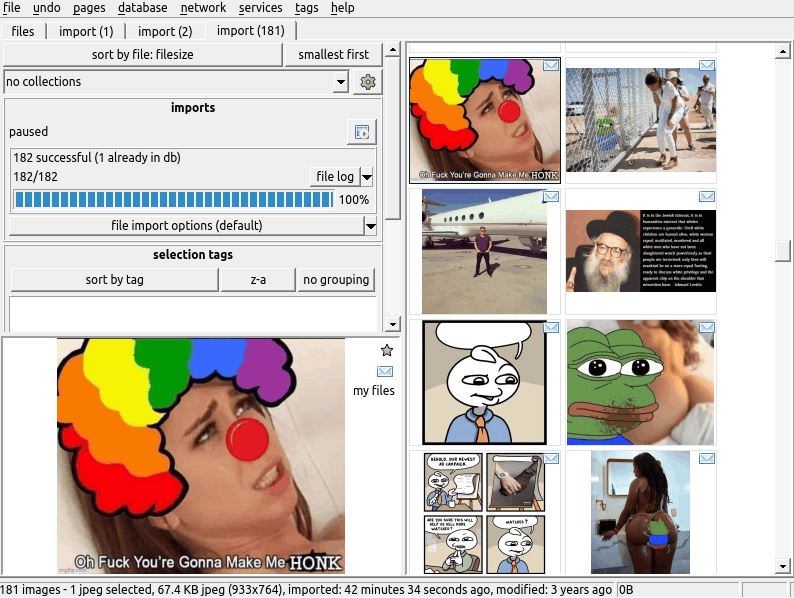This screenshot has width=794, height=598.
Task: Open the help menu
Action: pos(343,8)
